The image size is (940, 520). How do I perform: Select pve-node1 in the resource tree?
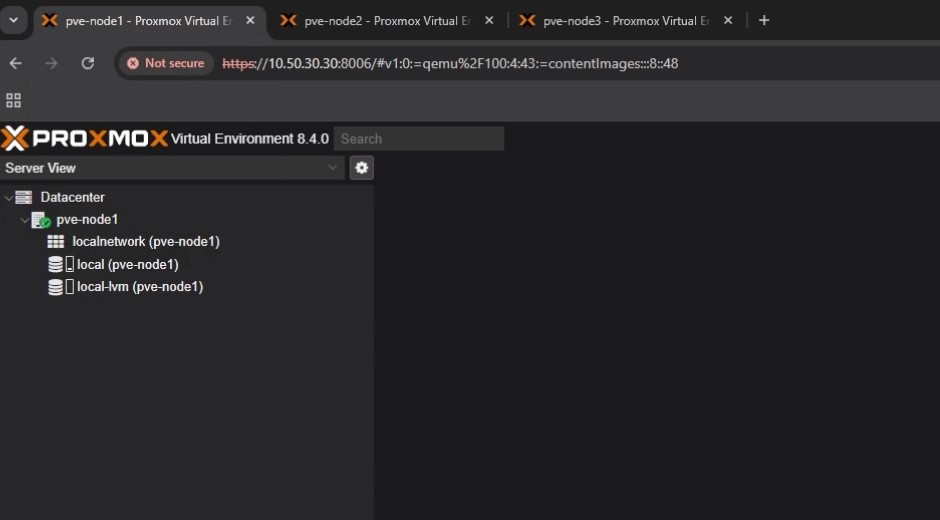coord(87,220)
